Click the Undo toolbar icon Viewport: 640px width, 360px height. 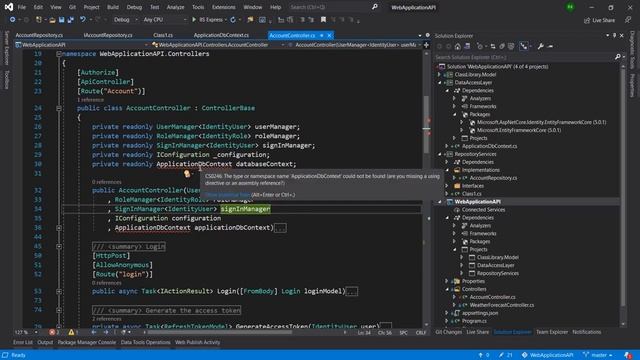tap(83, 20)
